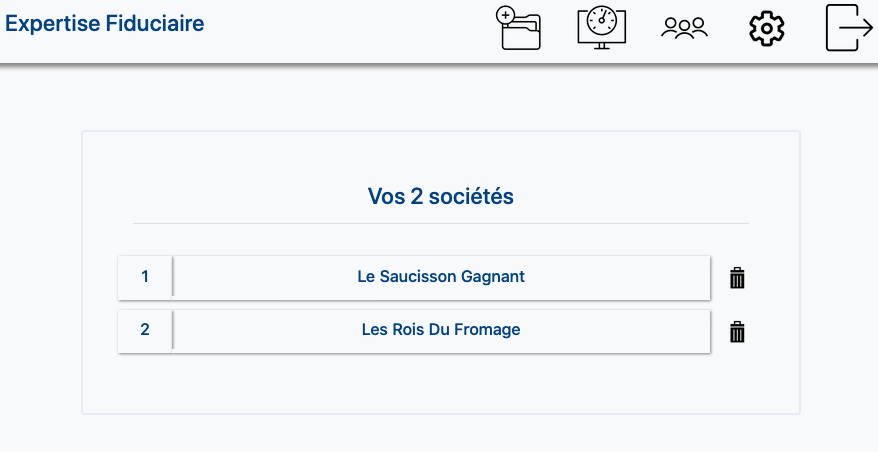
Task: Open the Le Saucisson Gagnant company
Action: [x=441, y=277]
